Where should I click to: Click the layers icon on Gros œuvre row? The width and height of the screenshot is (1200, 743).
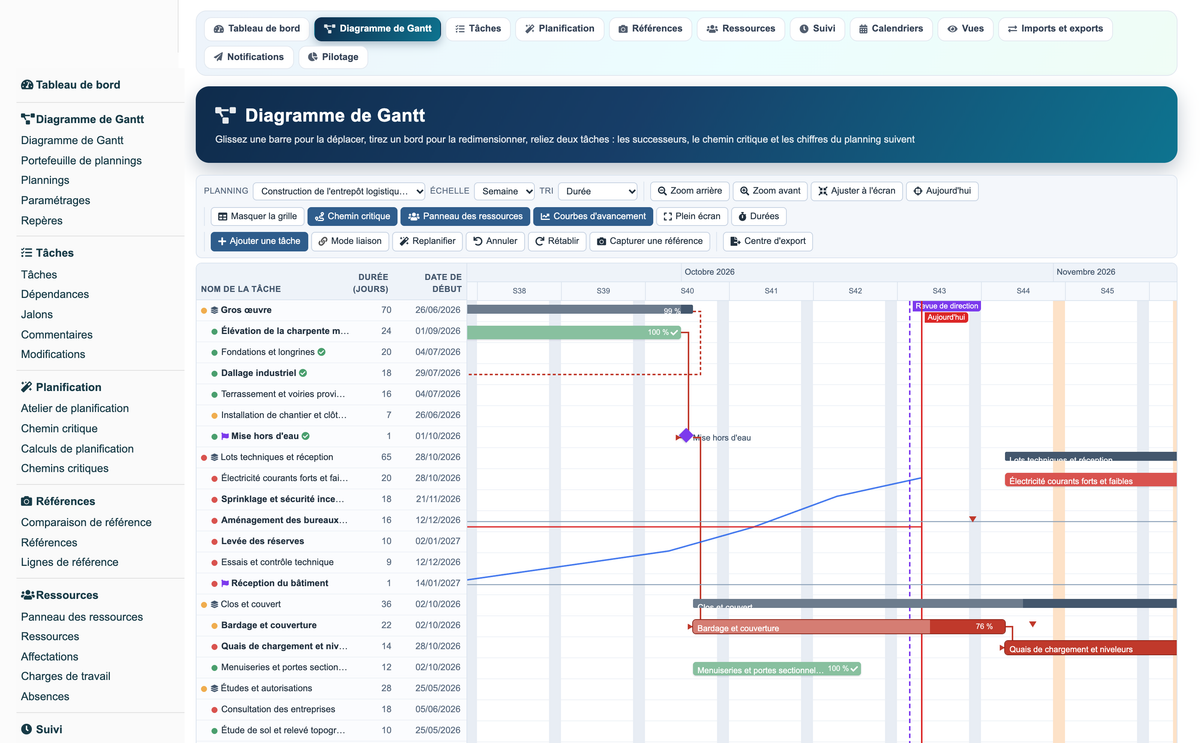(x=215, y=310)
